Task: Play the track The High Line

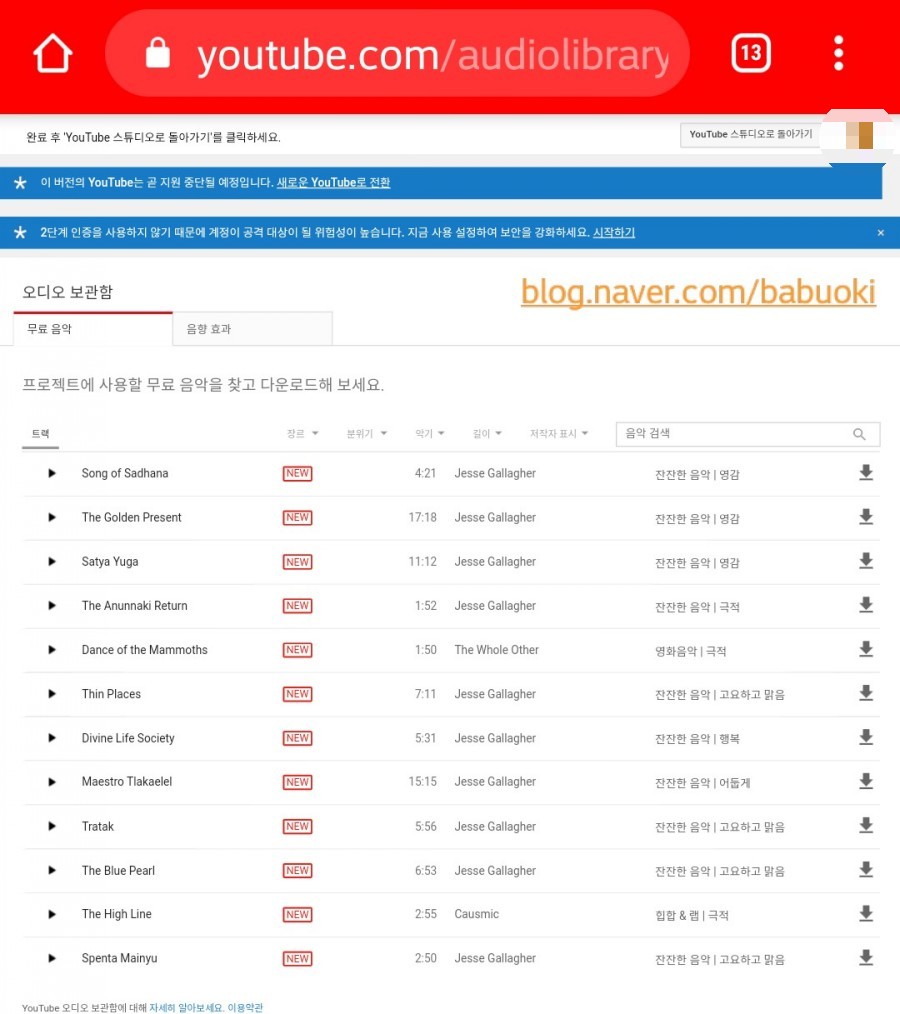Action: (52, 914)
